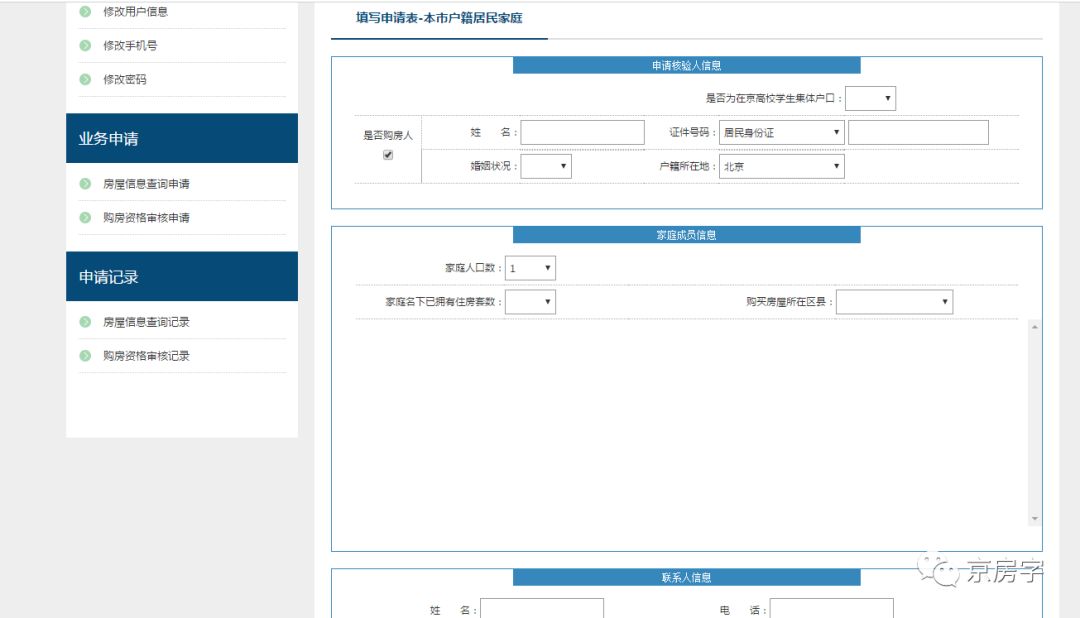Click the 姓名 input field to type
1080x618 pixels.
(580, 131)
